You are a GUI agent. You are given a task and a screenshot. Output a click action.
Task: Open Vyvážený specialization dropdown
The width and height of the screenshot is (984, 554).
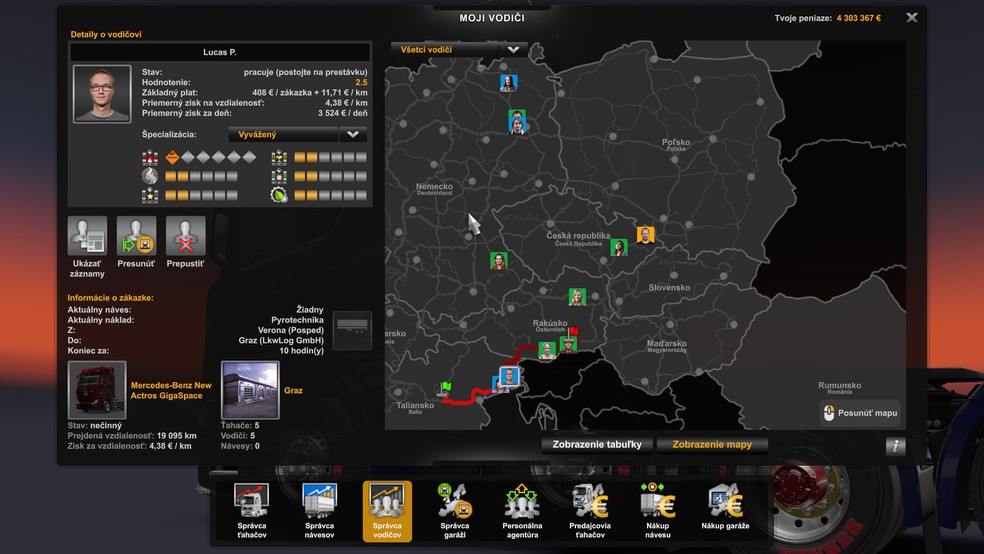(x=297, y=134)
